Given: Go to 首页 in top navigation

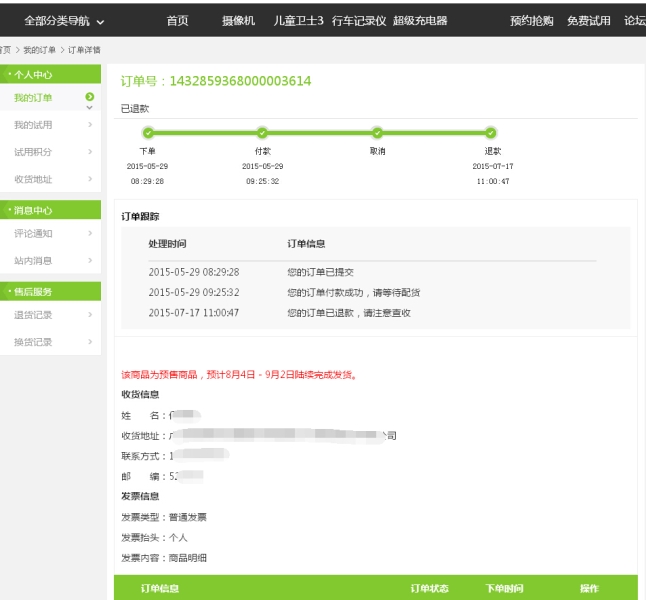Looking at the screenshot, I should pos(177,20).
